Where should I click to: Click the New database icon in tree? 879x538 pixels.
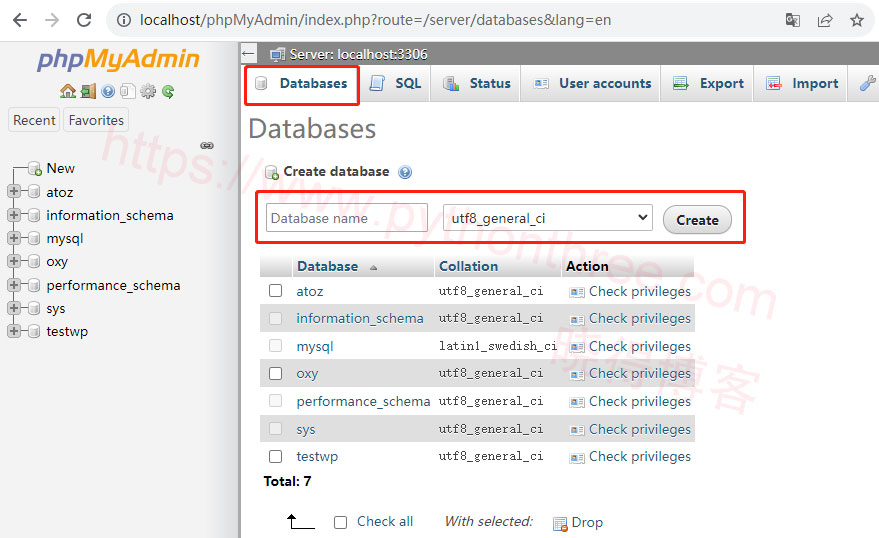click(x=35, y=168)
